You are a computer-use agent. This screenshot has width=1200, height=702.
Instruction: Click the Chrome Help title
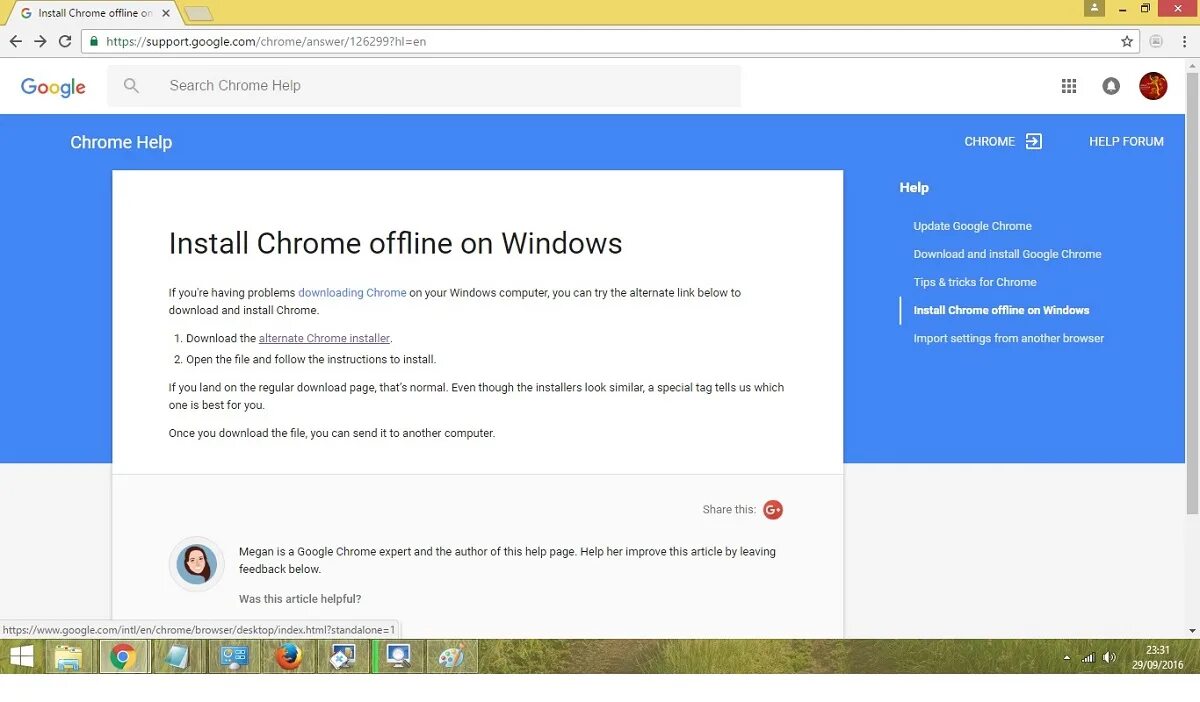[121, 142]
